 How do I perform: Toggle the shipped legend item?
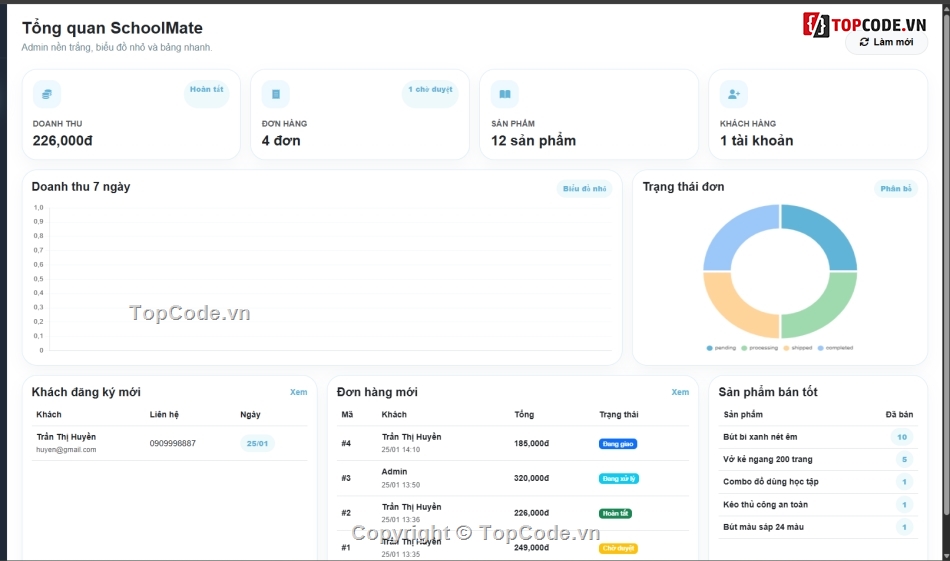pos(797,348)
